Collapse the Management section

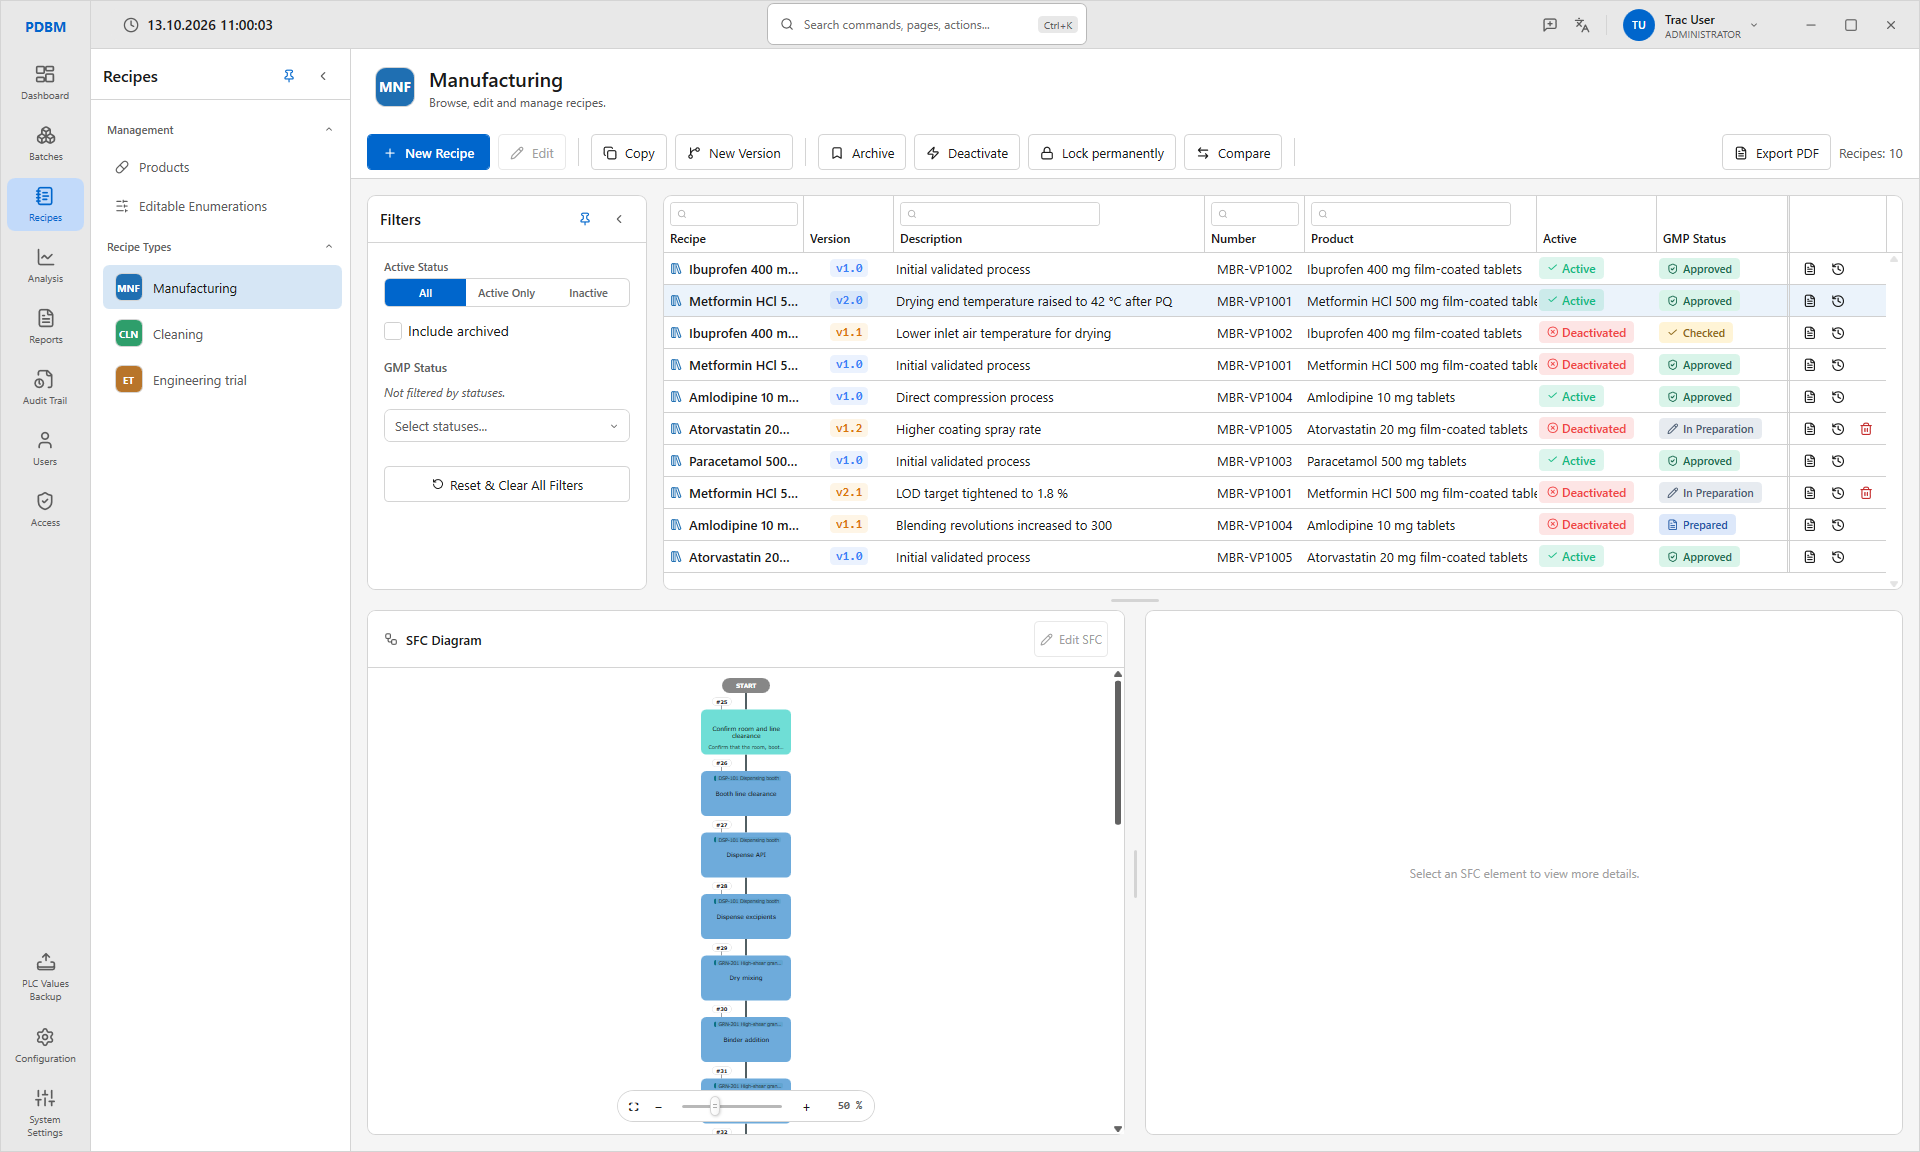click(329, 130)
